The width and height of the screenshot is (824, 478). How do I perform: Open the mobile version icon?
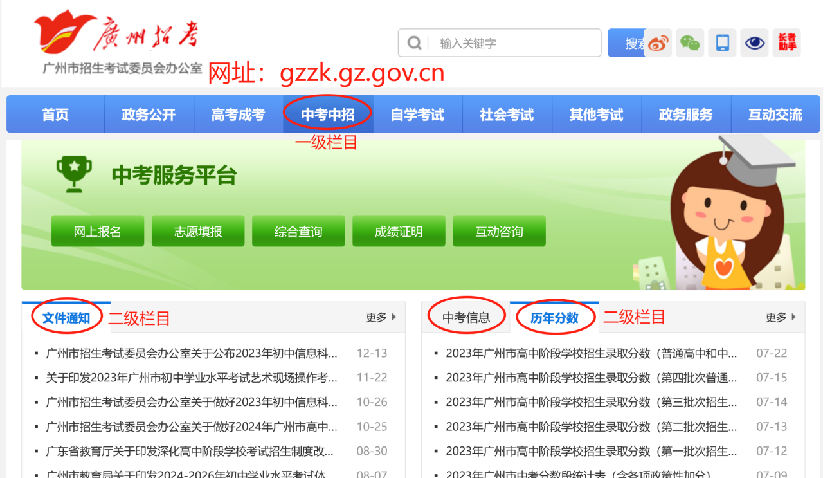tap(723, 43)
